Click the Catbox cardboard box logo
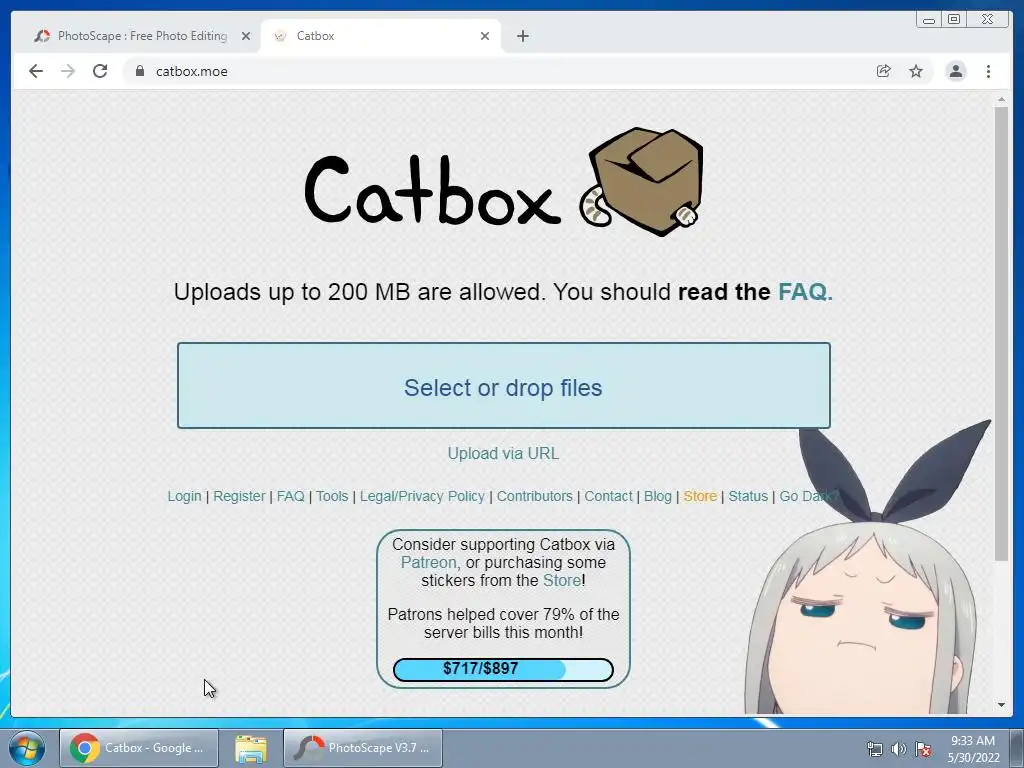The image size is (1024, 768). (642, 182)
